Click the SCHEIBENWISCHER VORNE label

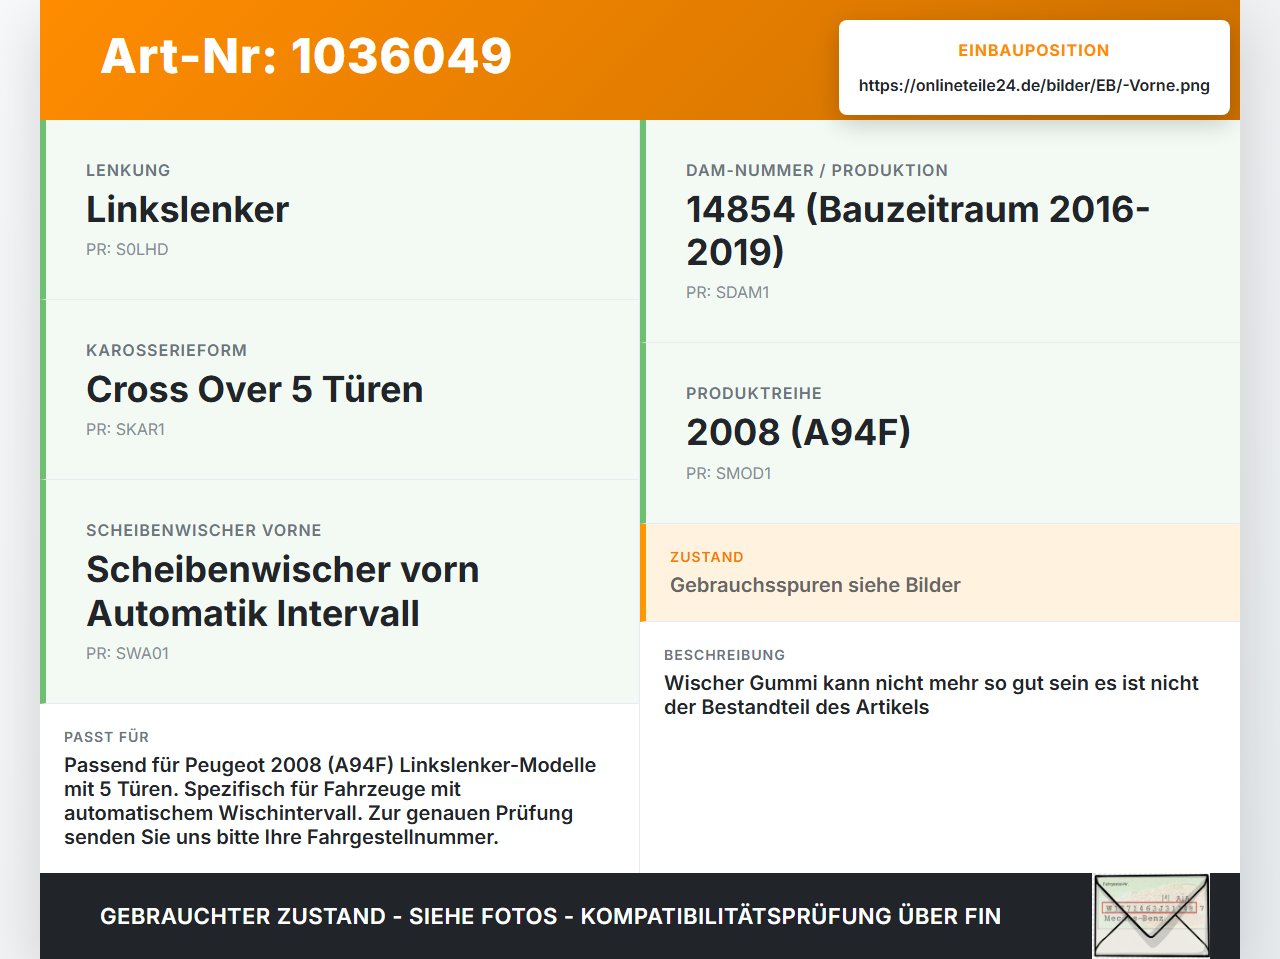[x=204, y=530]
